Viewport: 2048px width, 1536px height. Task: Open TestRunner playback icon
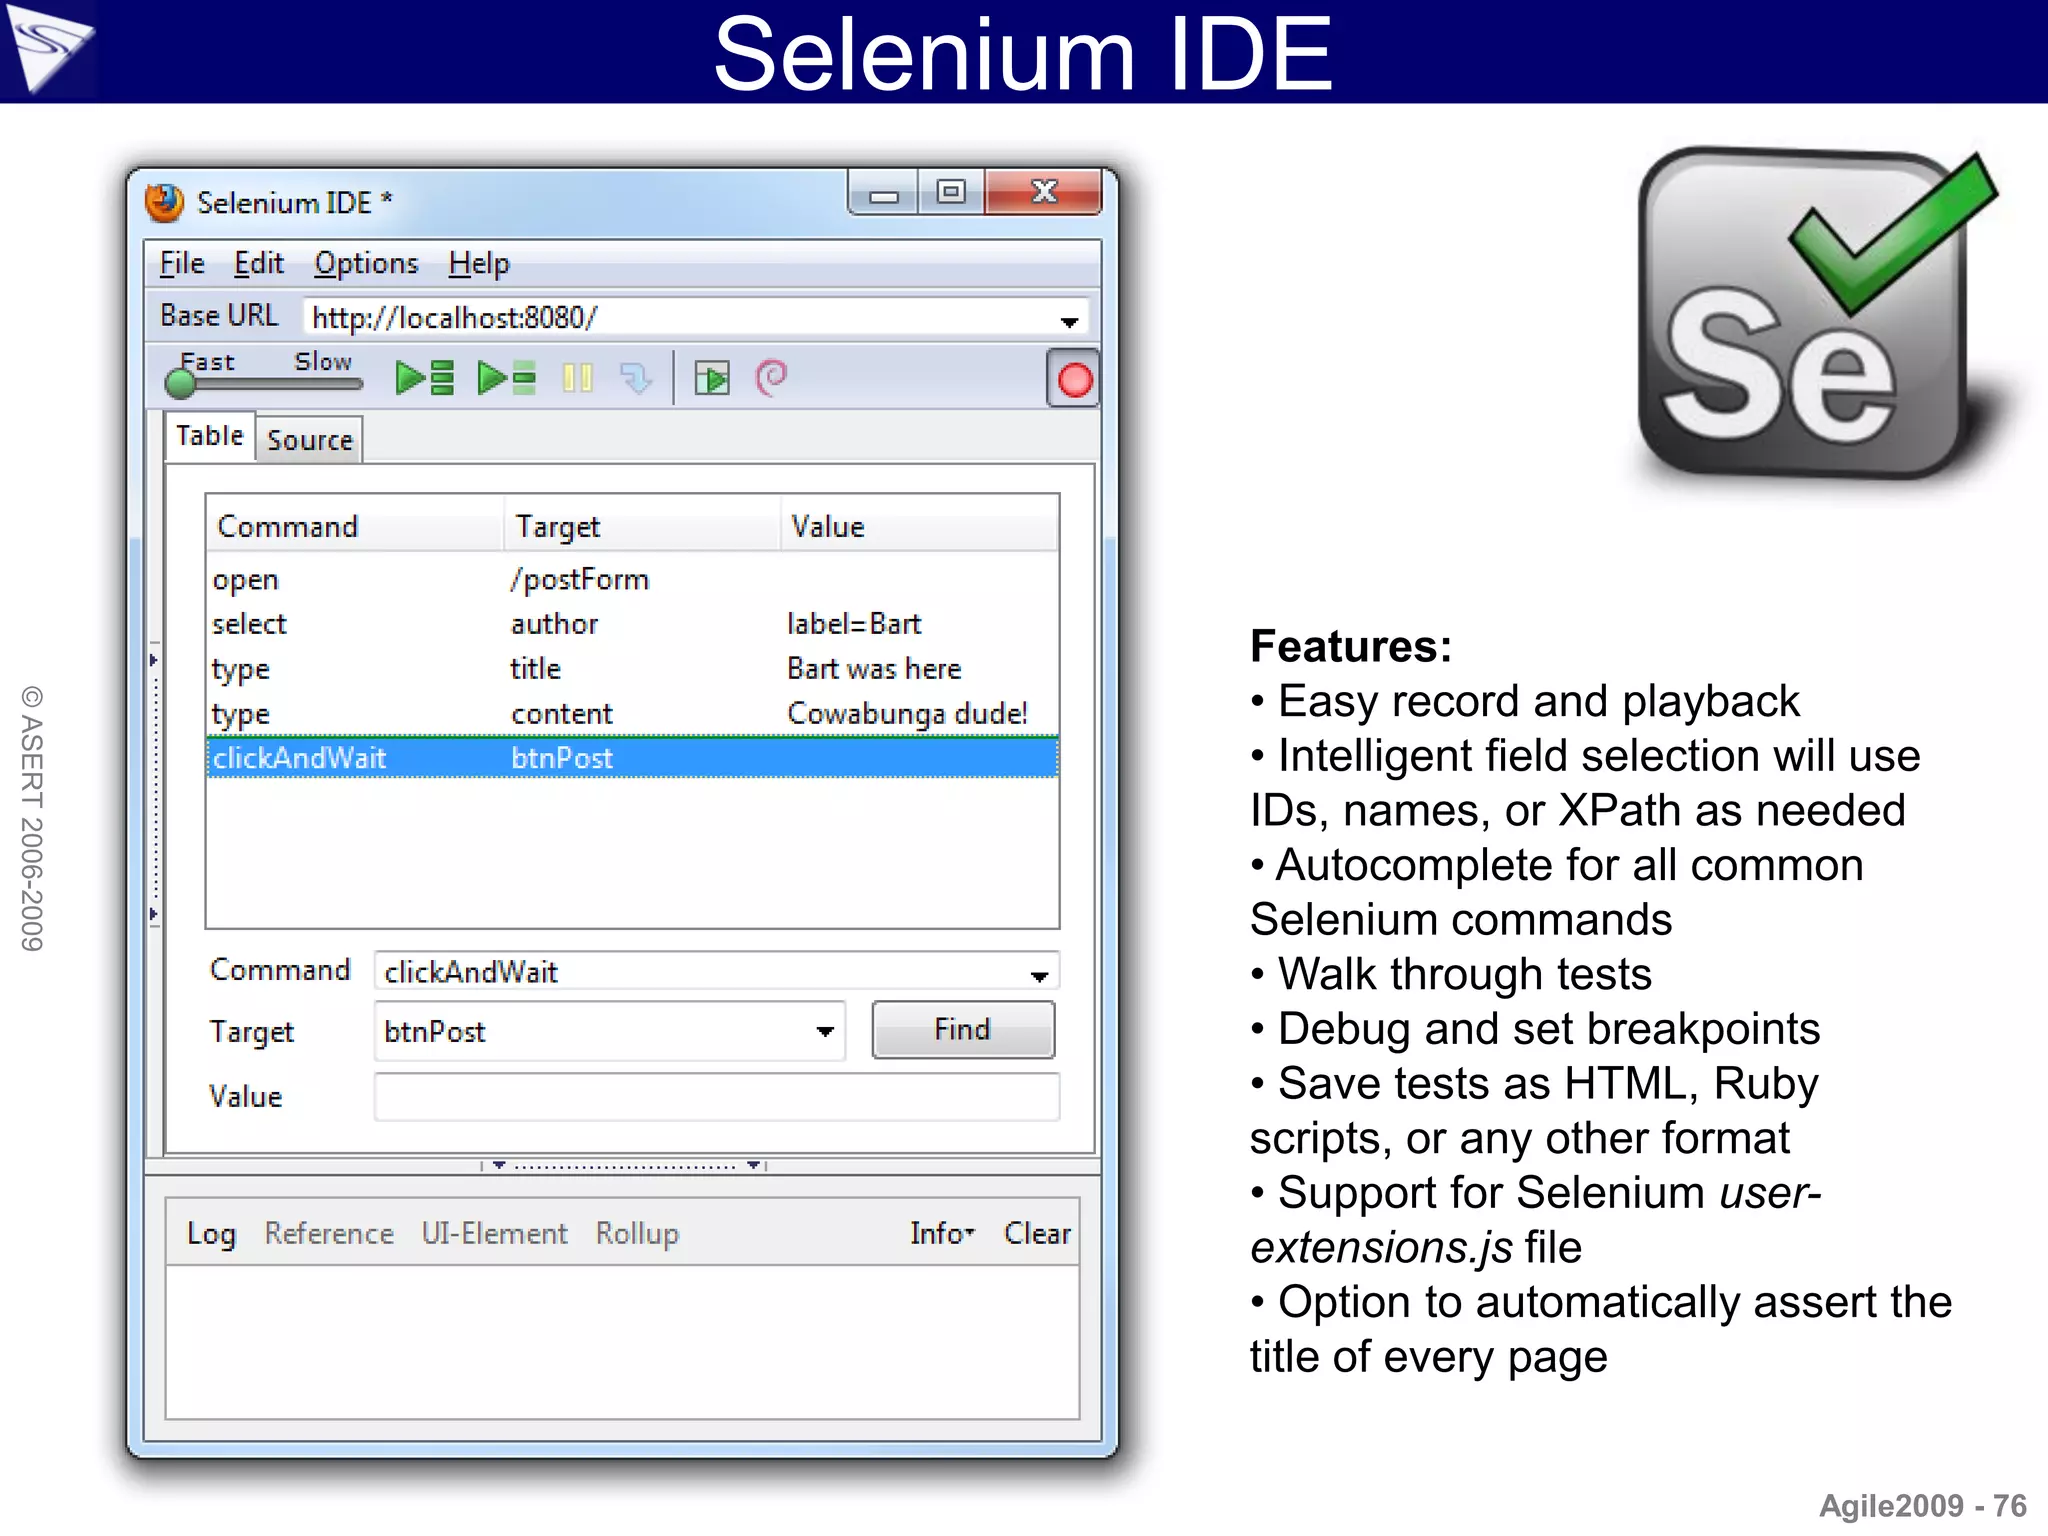(x=712, y=379)
